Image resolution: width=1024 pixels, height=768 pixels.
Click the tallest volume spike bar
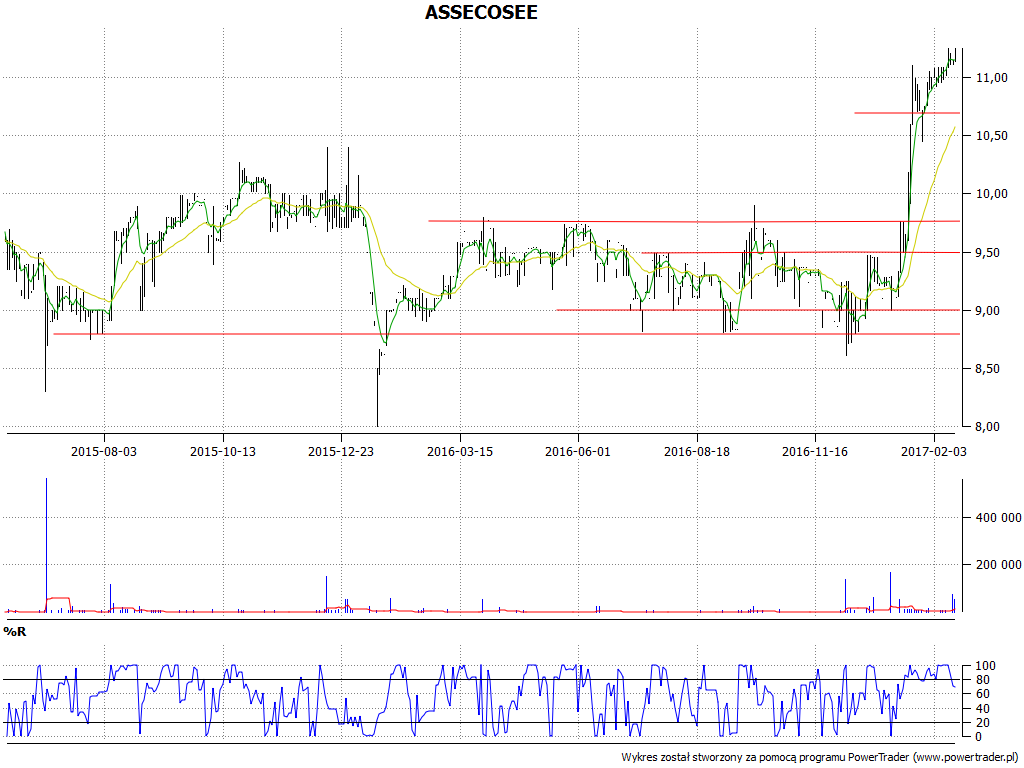pyautogui.click(x=46, y=545)
